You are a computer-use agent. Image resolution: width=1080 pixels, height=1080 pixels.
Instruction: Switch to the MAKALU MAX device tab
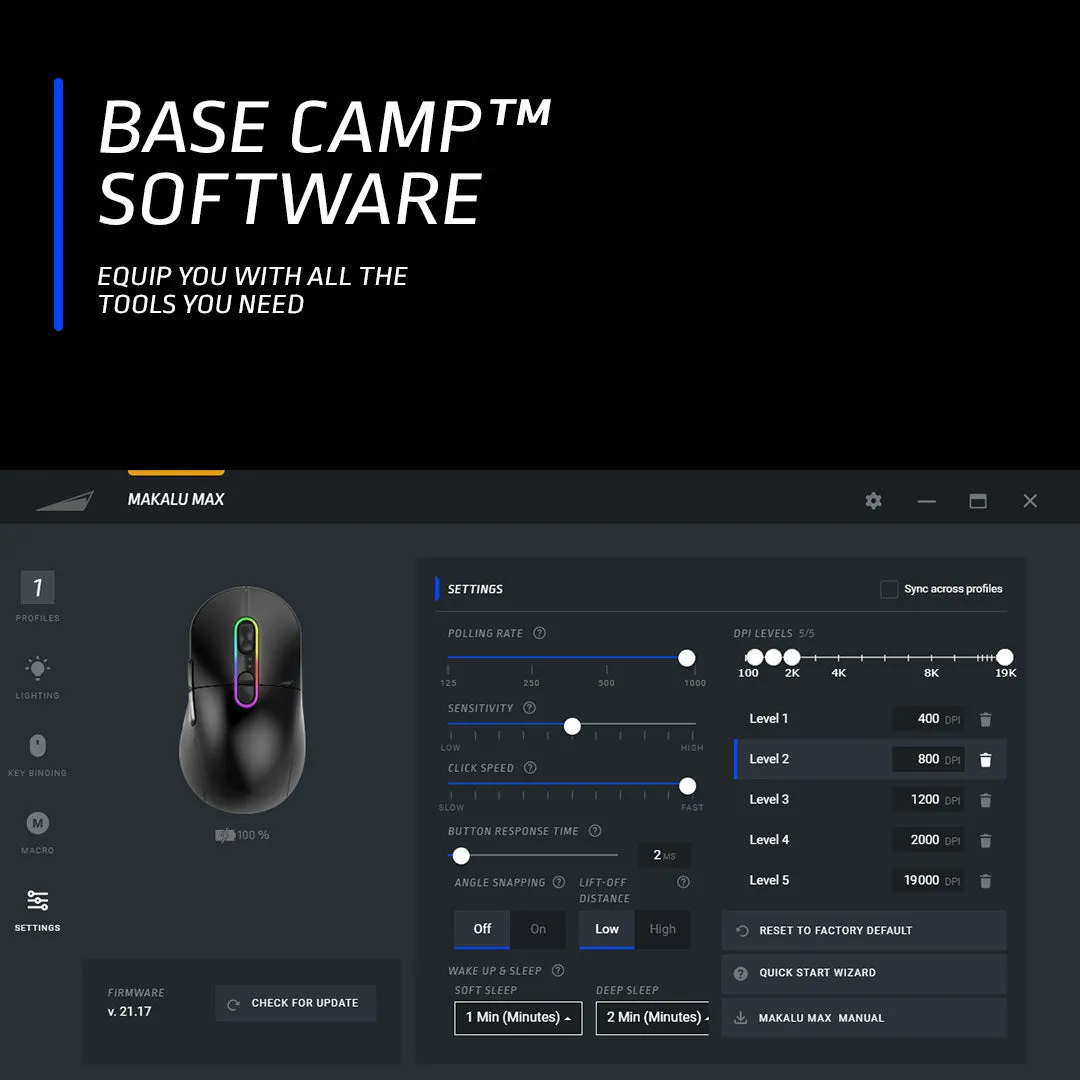tap(176, 499)
